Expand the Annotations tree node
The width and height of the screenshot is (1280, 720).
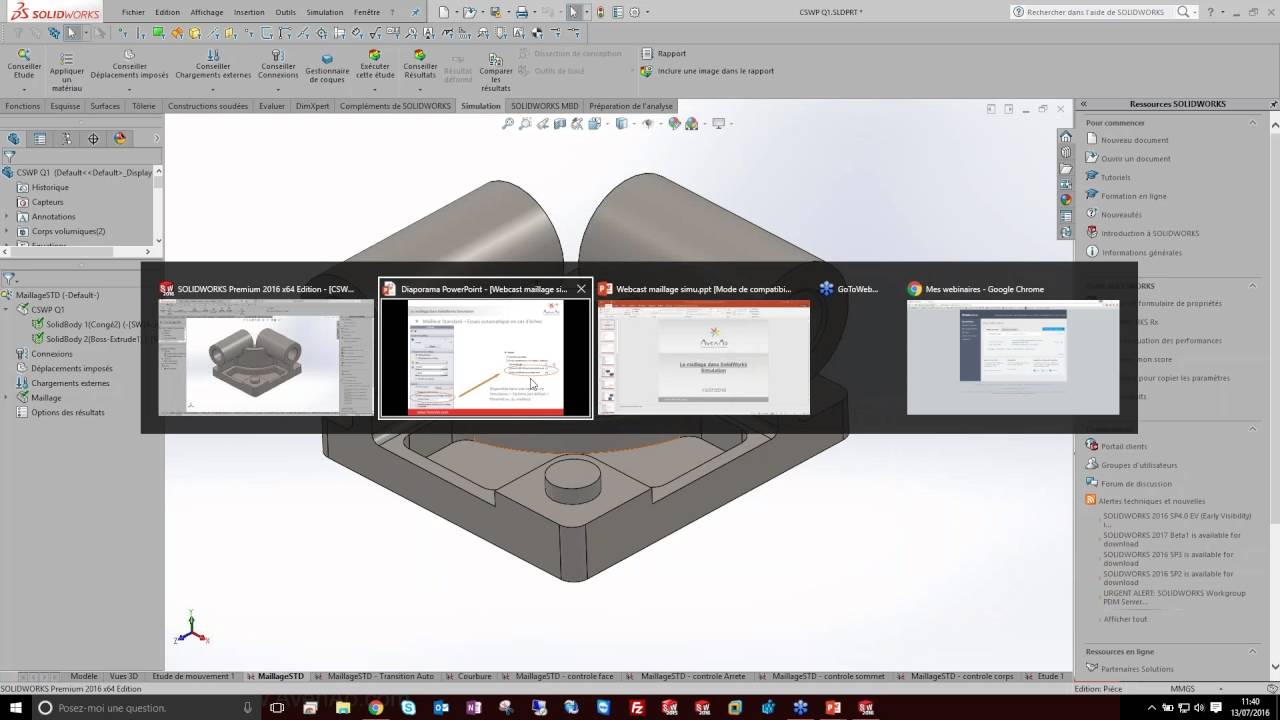click(7, 217)
